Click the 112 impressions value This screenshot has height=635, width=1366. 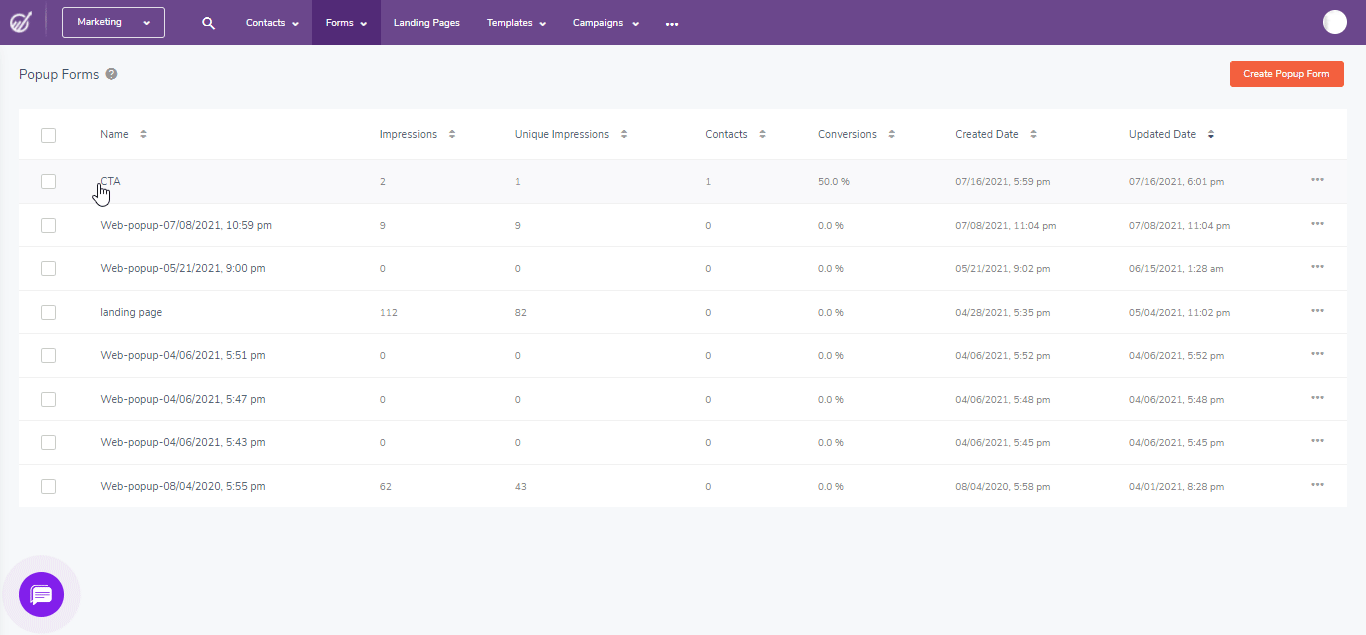(x=389, y=313)
